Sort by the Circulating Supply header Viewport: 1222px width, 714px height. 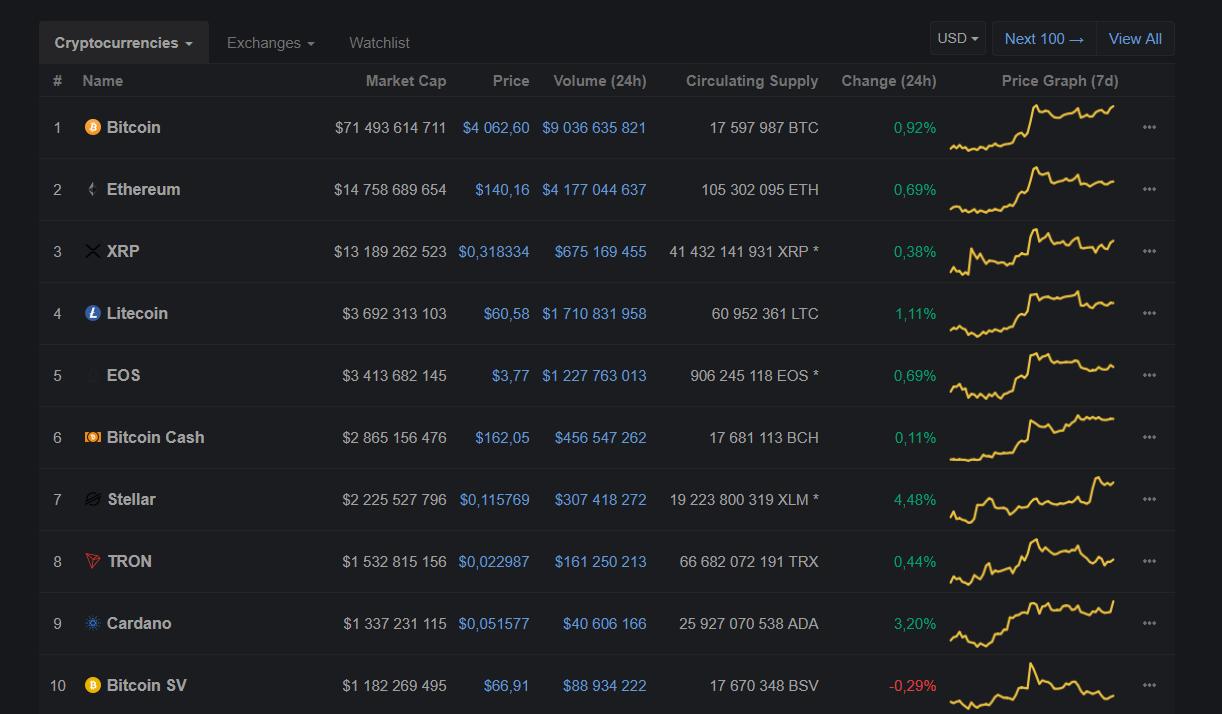[x=752, y=81]
